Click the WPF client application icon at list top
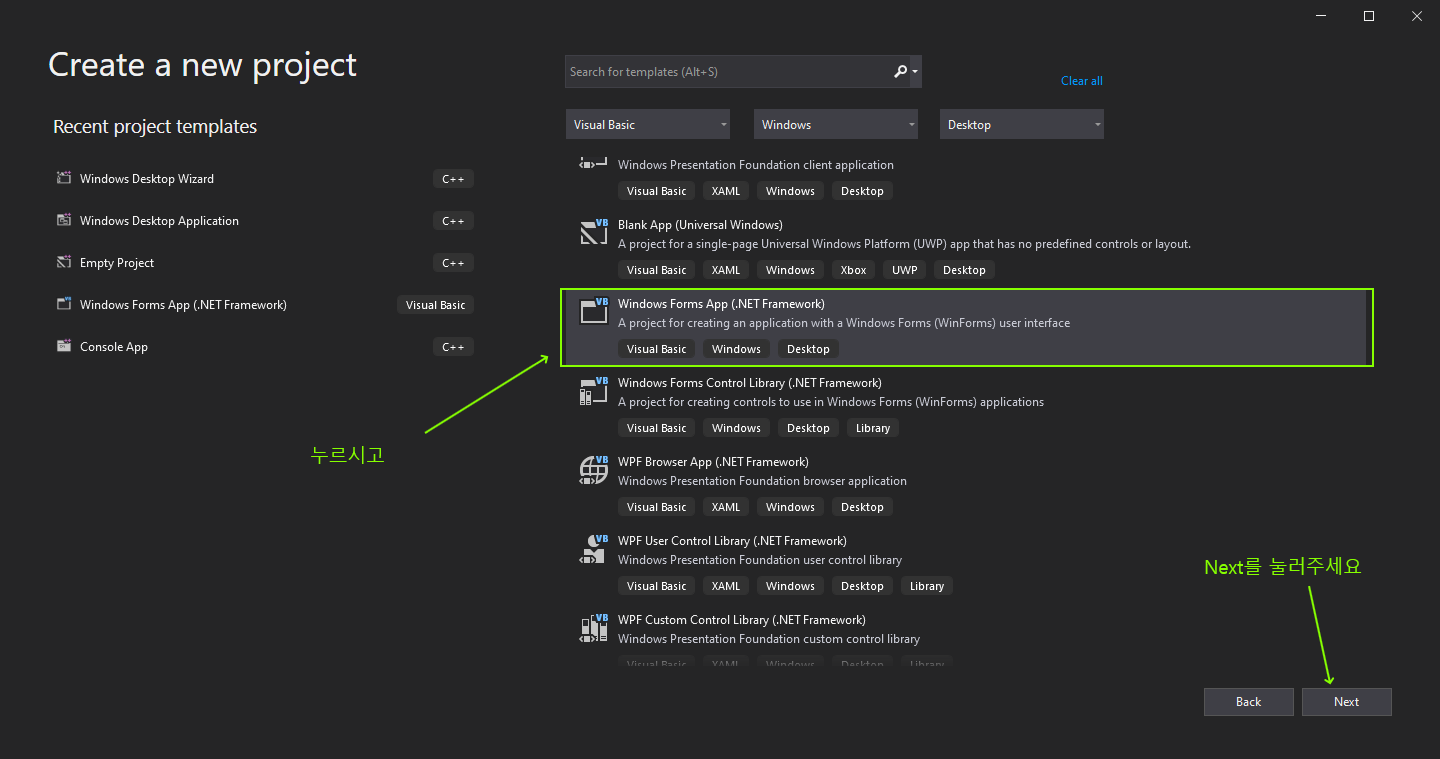 coord(594,163)
